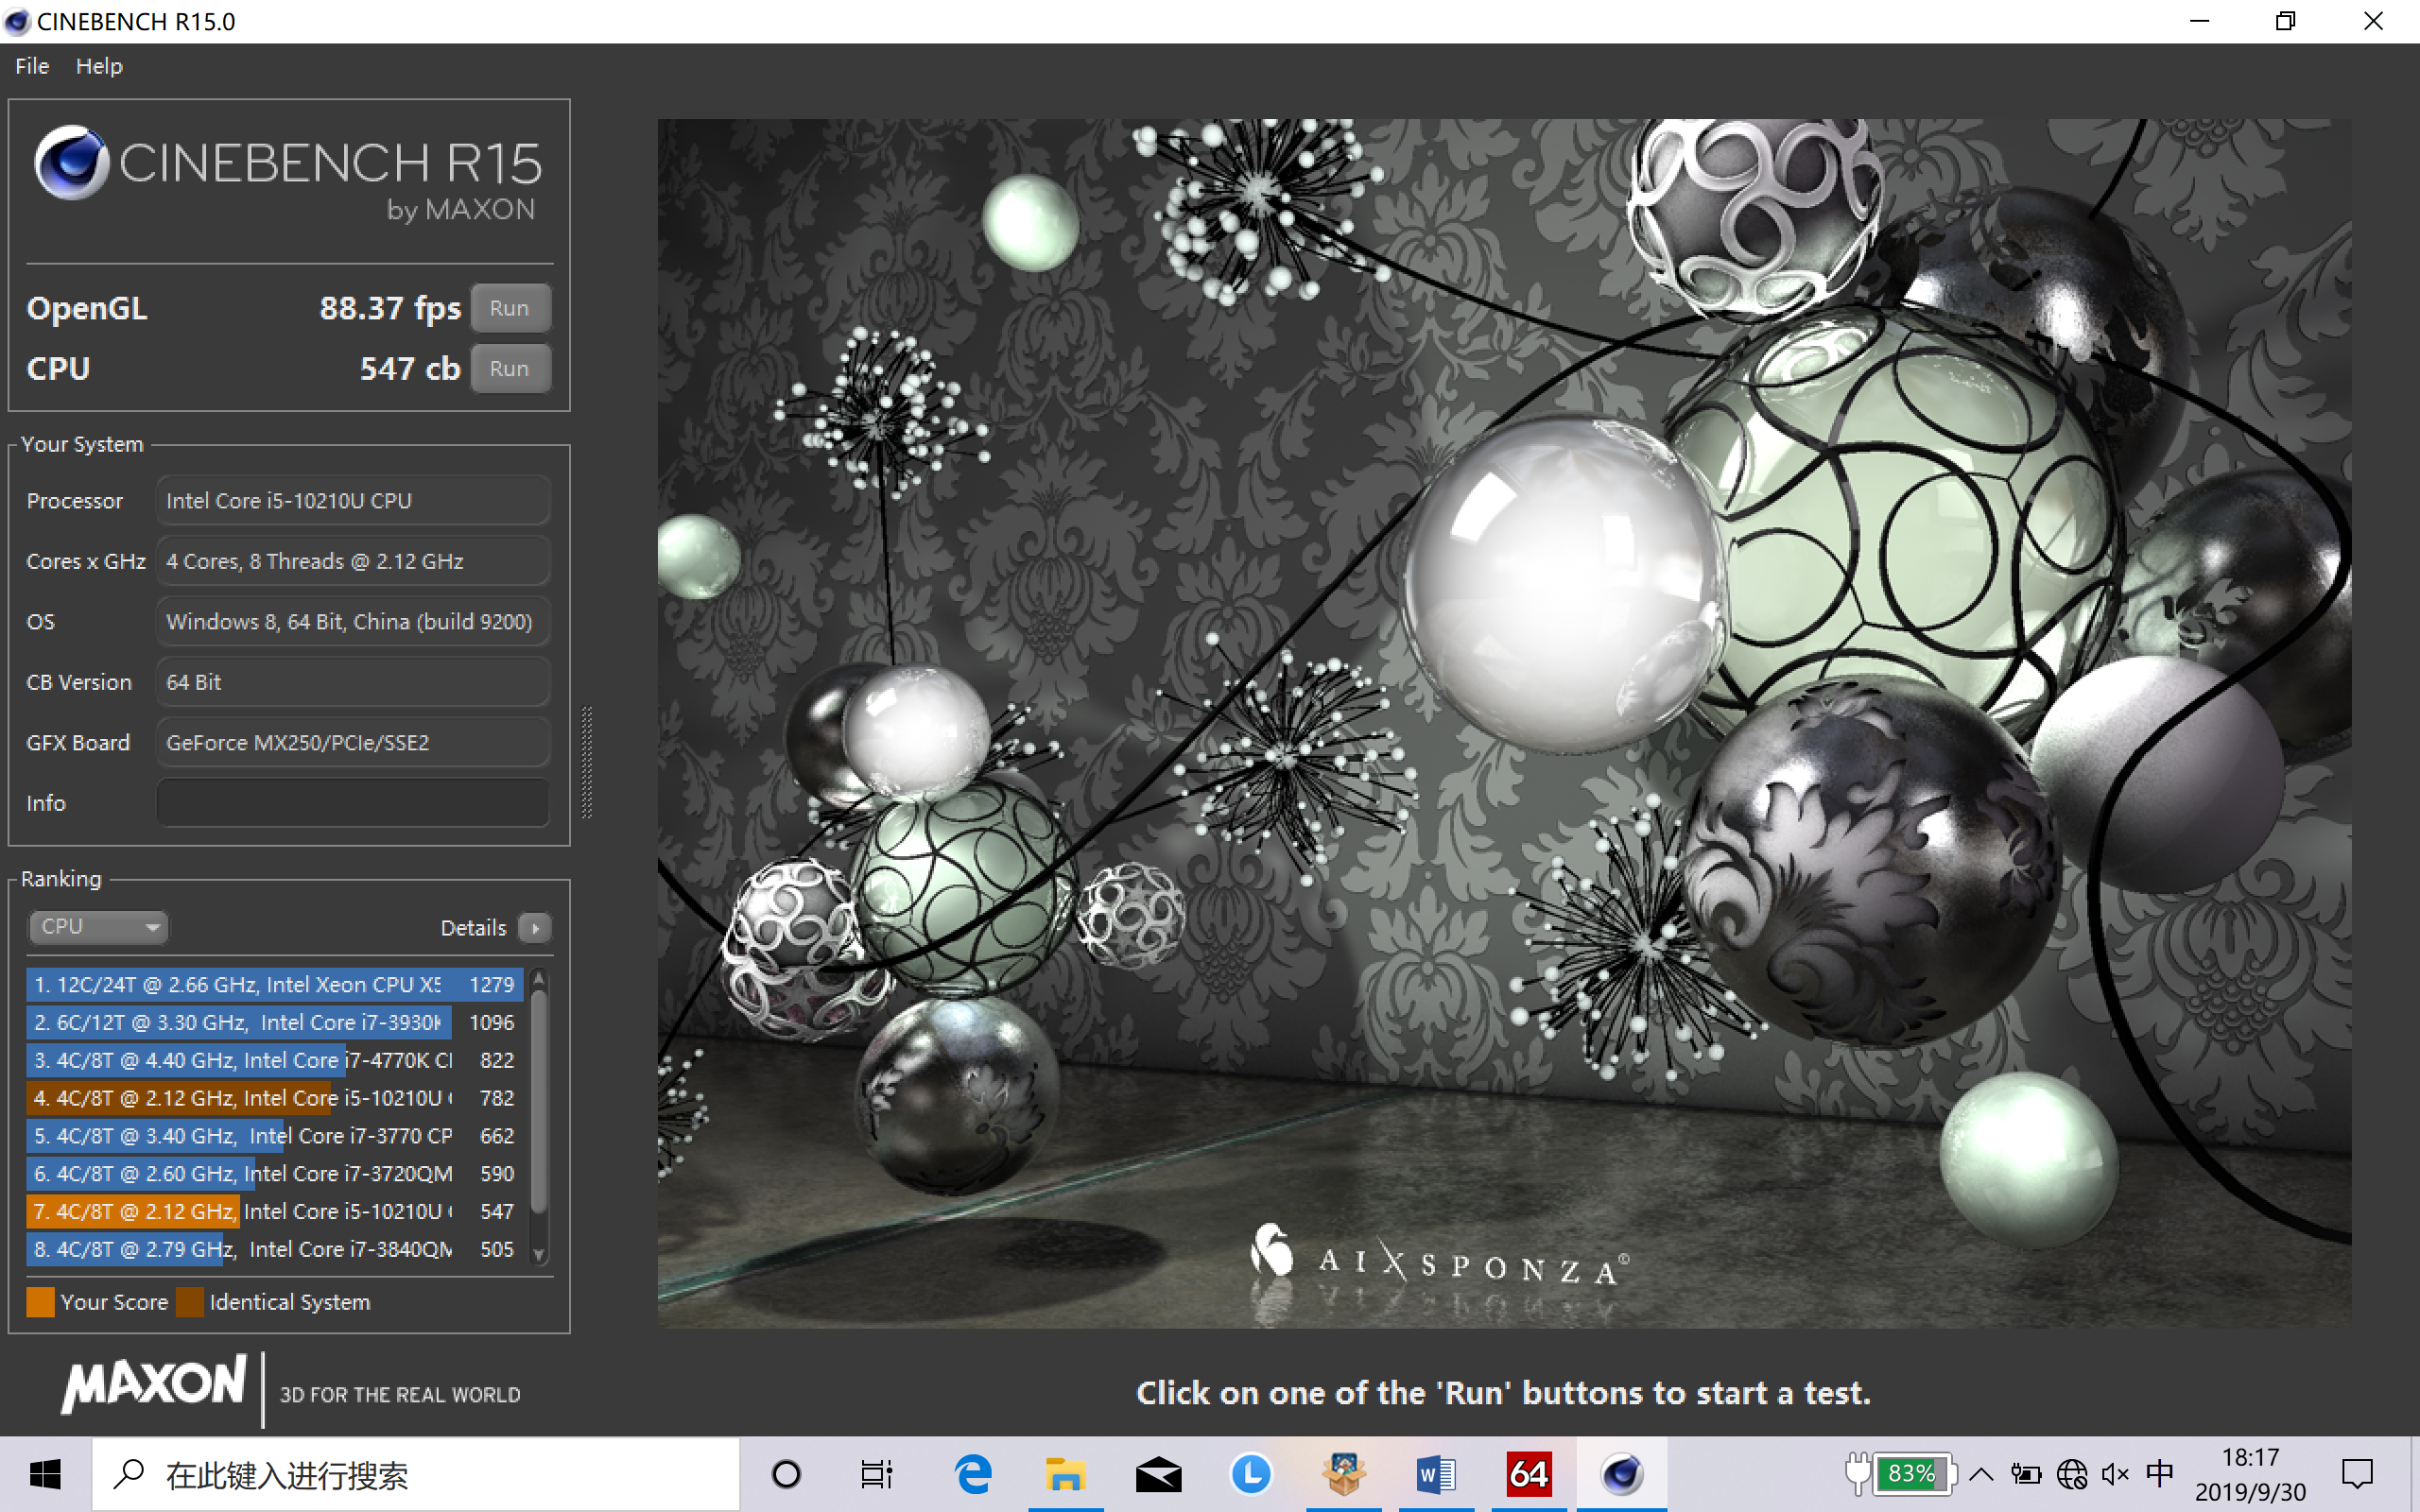Click the GFX Board GeForce MX250 field

click(352, 742)
